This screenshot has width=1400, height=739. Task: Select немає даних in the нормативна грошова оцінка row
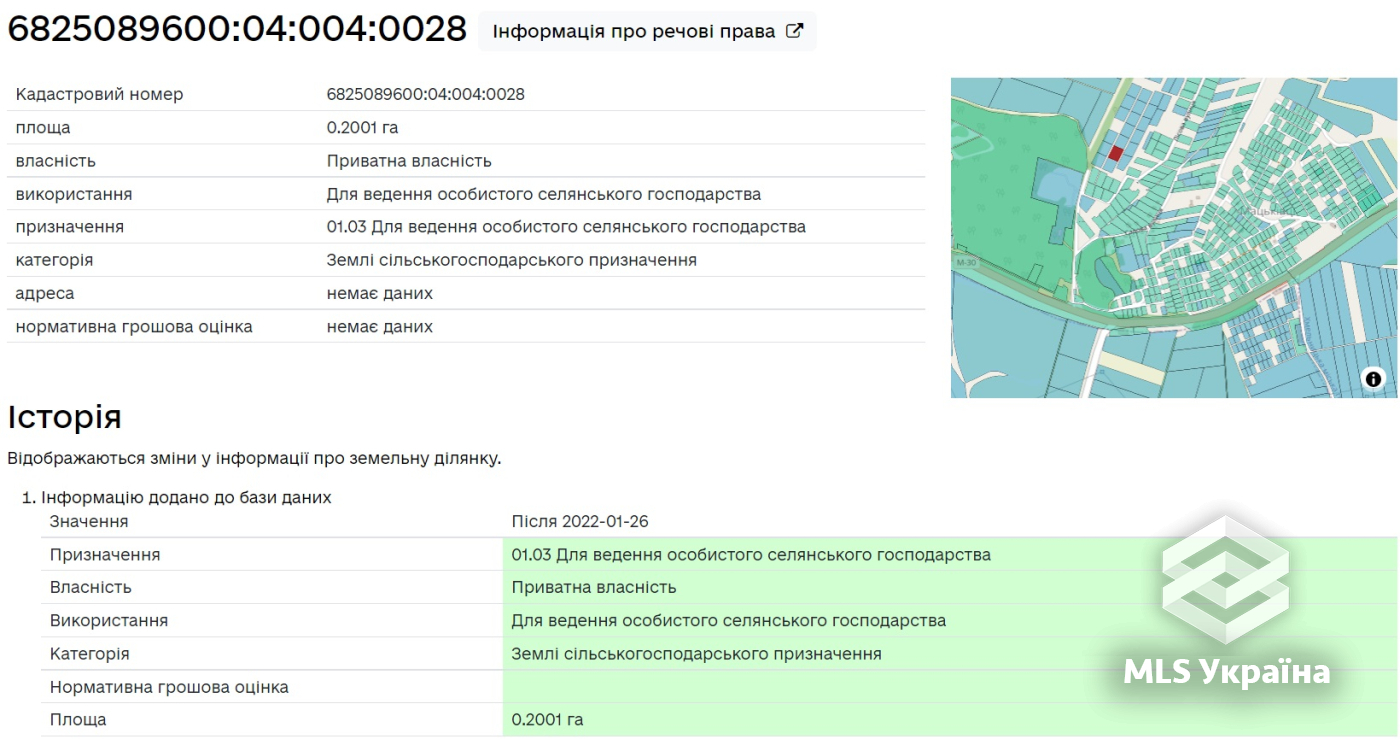(380, 326)
